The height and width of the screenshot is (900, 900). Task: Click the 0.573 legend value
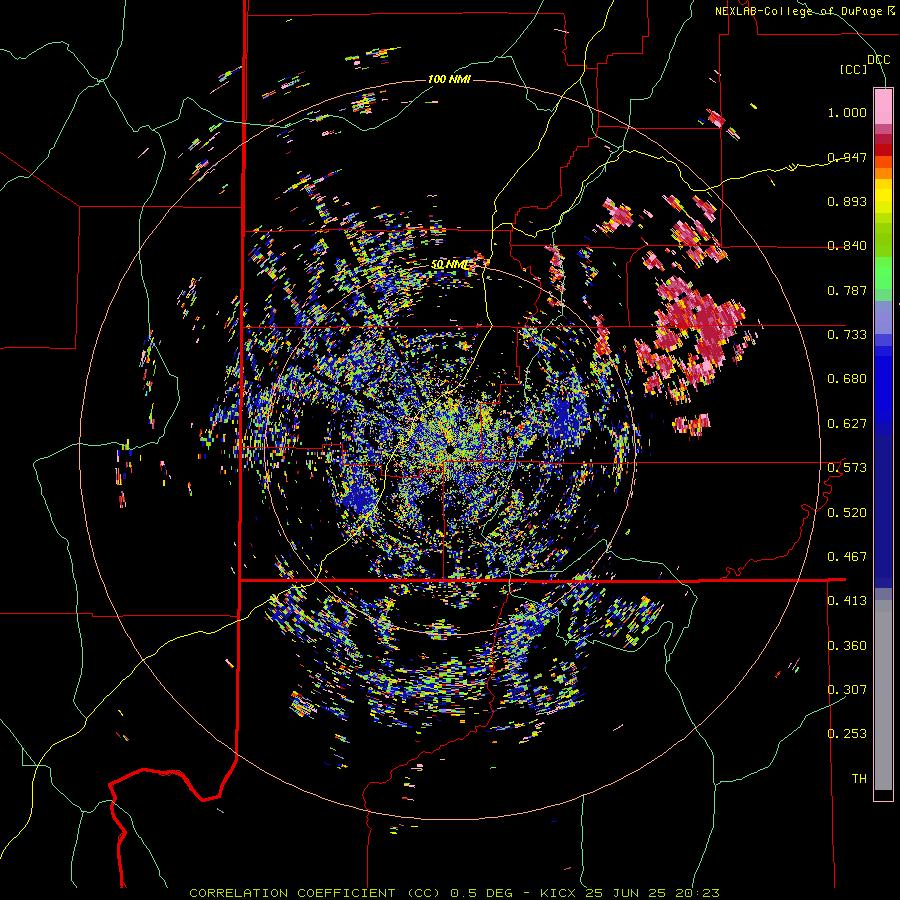[847, 468]
